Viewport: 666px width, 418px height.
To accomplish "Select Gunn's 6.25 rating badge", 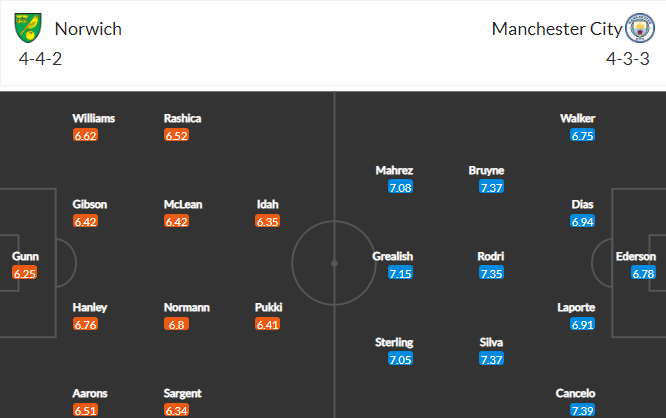I will point(25,273).
